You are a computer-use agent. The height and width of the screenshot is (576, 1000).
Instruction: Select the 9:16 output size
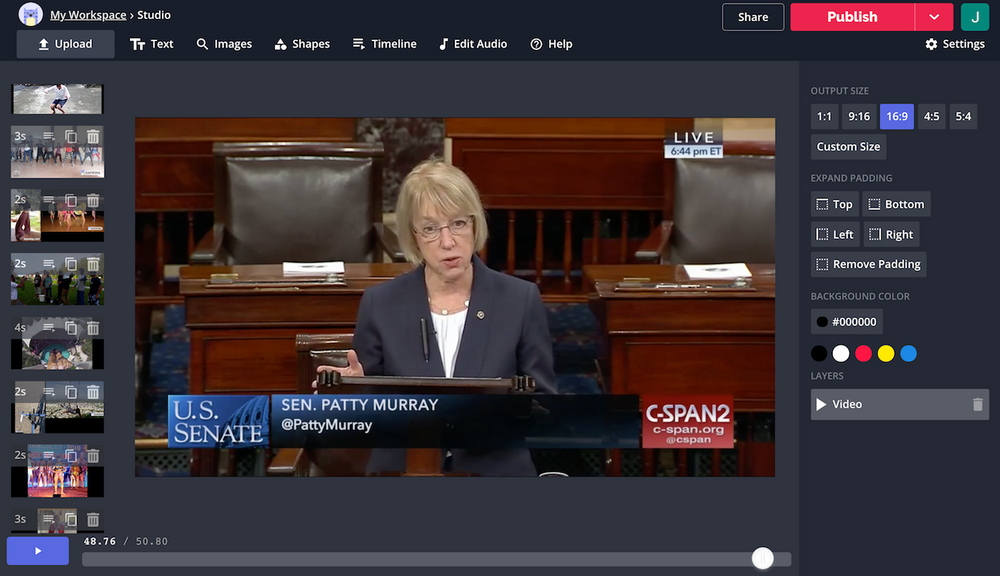859,117
